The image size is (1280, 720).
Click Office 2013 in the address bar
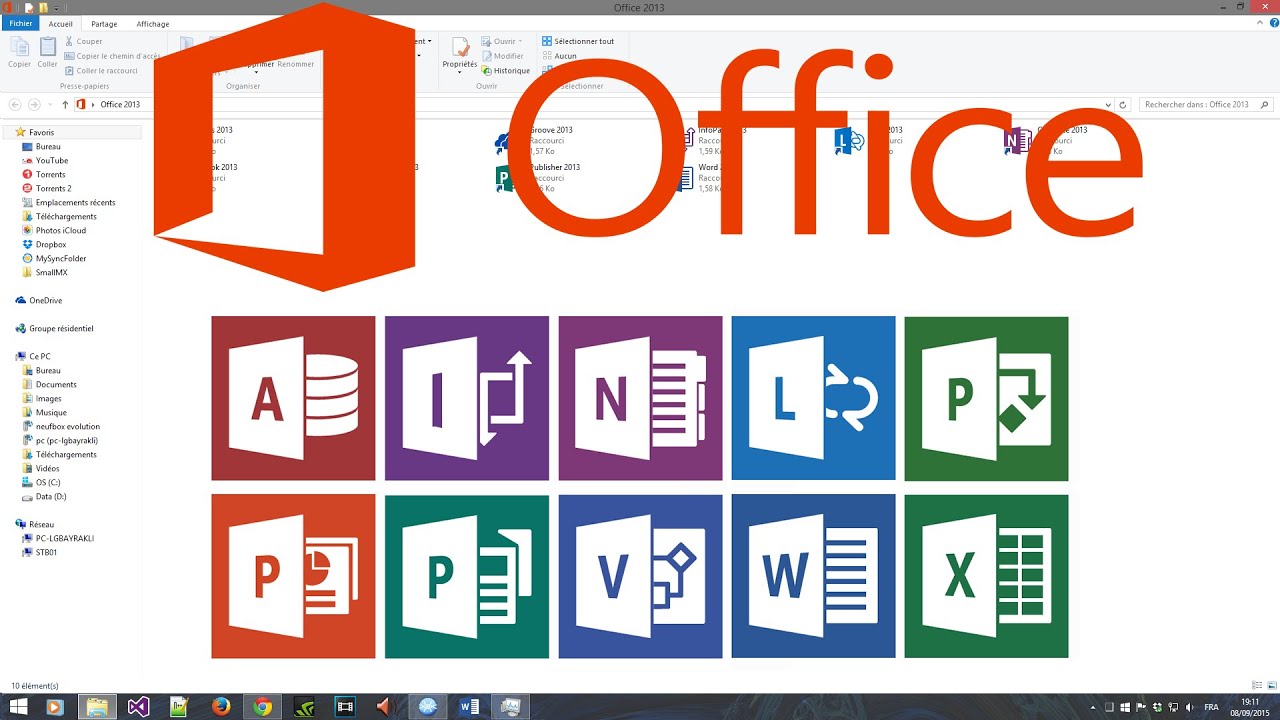pos(120,104)
